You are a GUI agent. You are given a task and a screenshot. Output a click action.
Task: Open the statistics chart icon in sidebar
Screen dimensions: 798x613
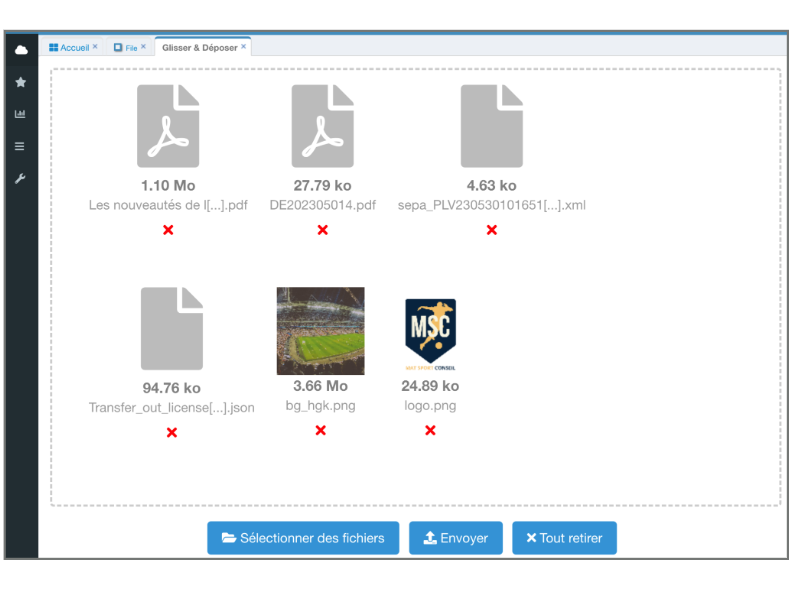coord(20,114)
